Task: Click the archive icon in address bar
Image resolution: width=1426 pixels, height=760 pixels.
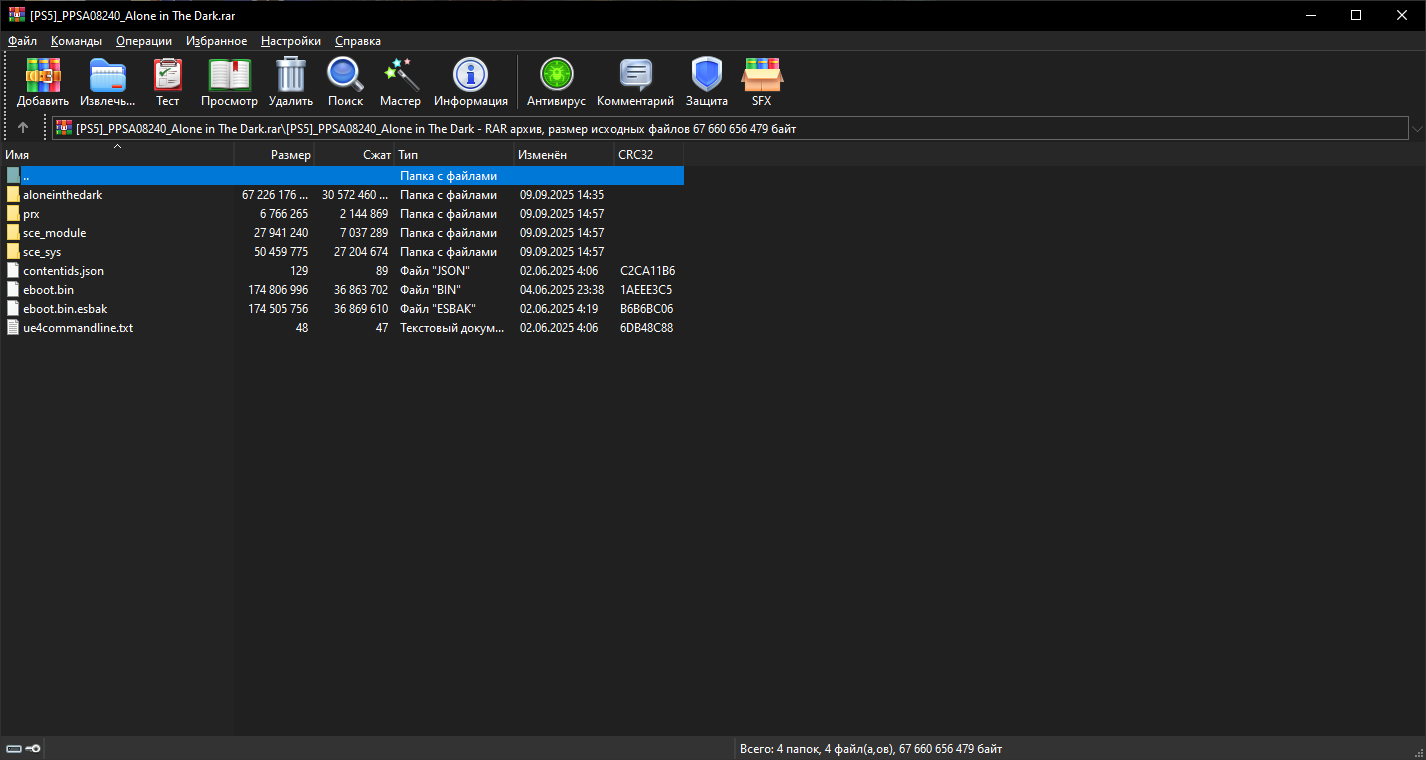Action: point(64,128)
